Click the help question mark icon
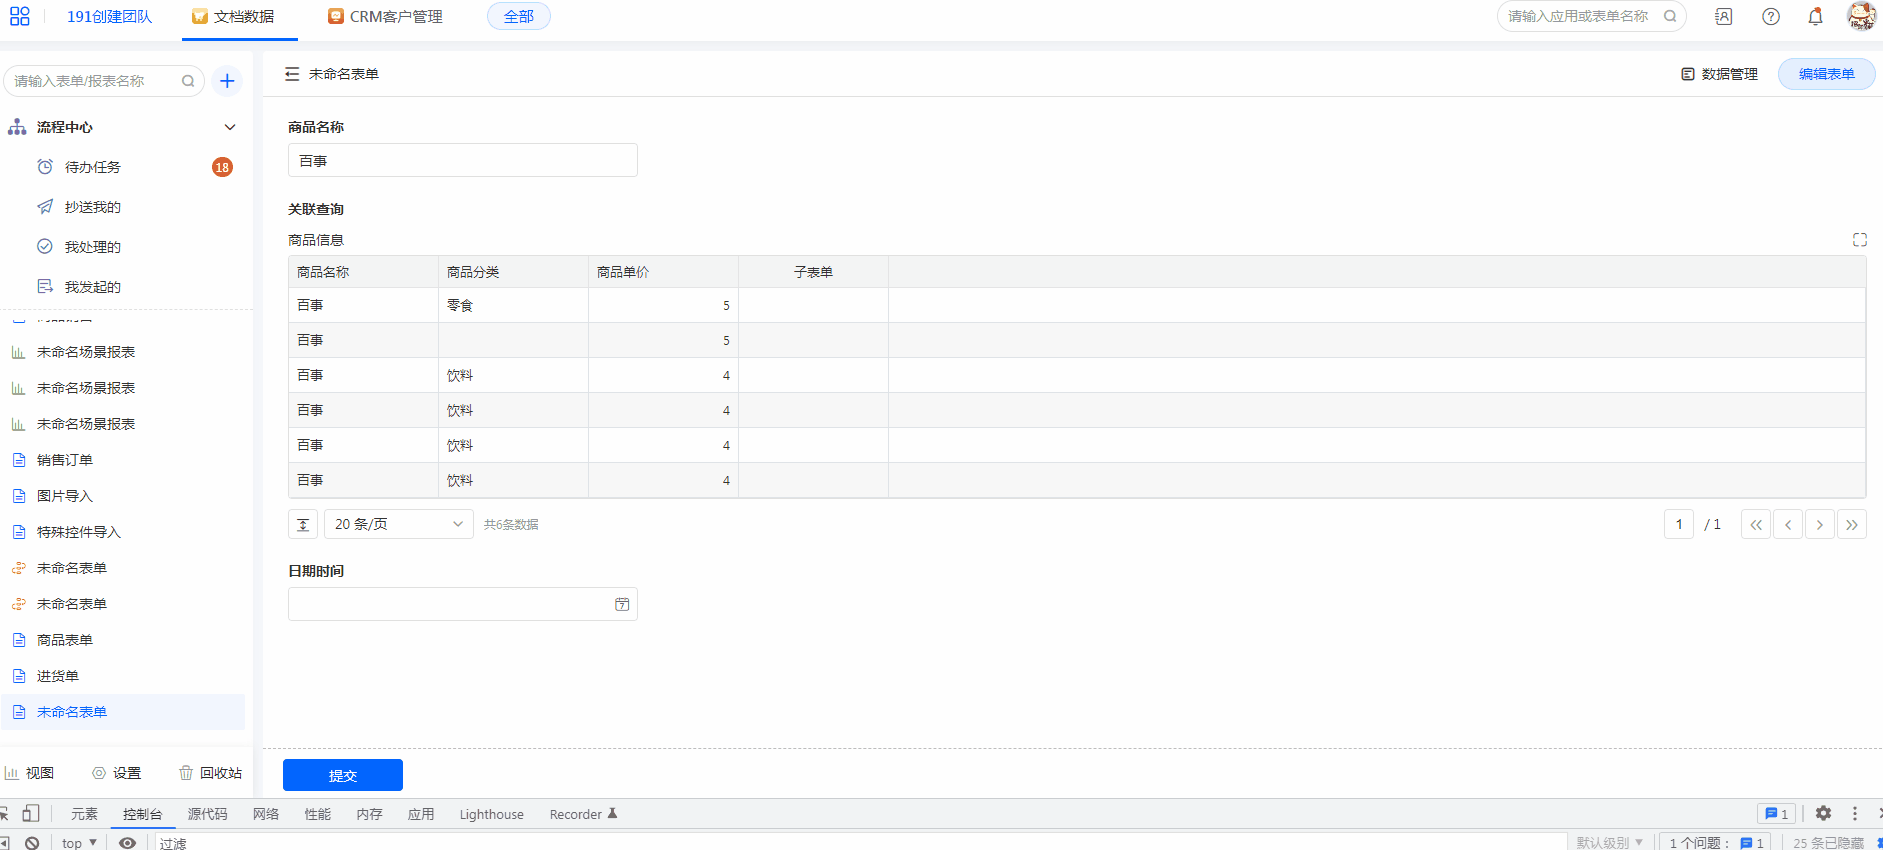This screenshot has width=1883, height=850. [x=1770, y=16]
